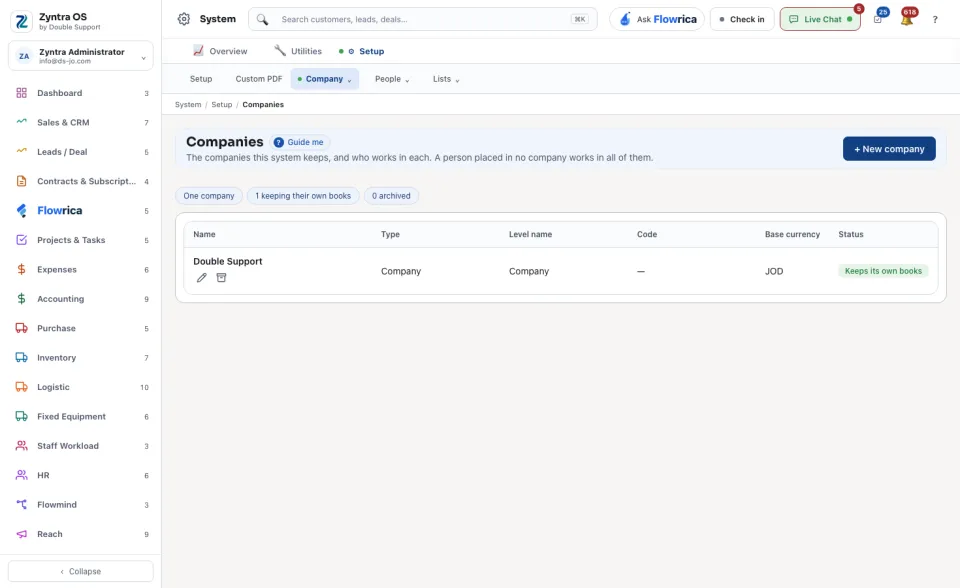Open Staff Workload module

[x=81, y=446]
